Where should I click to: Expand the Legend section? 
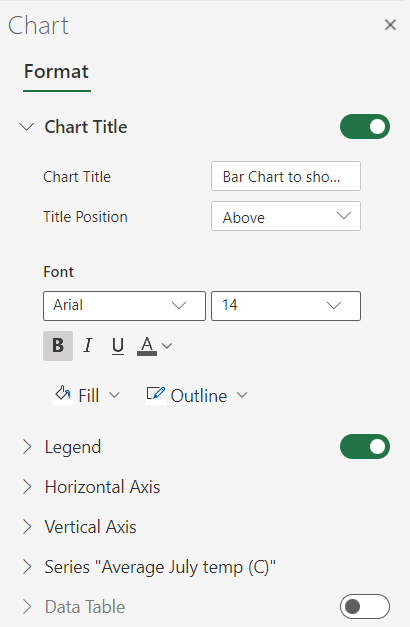click(27, 447)
